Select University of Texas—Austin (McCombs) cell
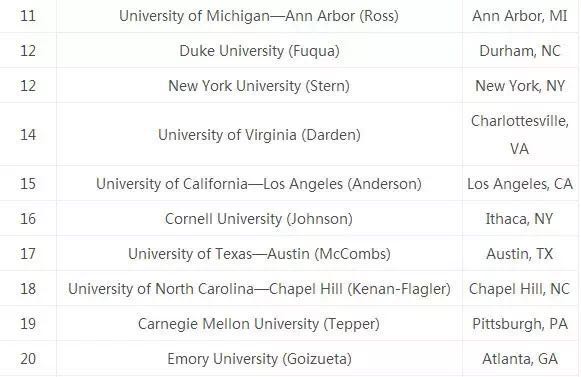 coord(259,254)
